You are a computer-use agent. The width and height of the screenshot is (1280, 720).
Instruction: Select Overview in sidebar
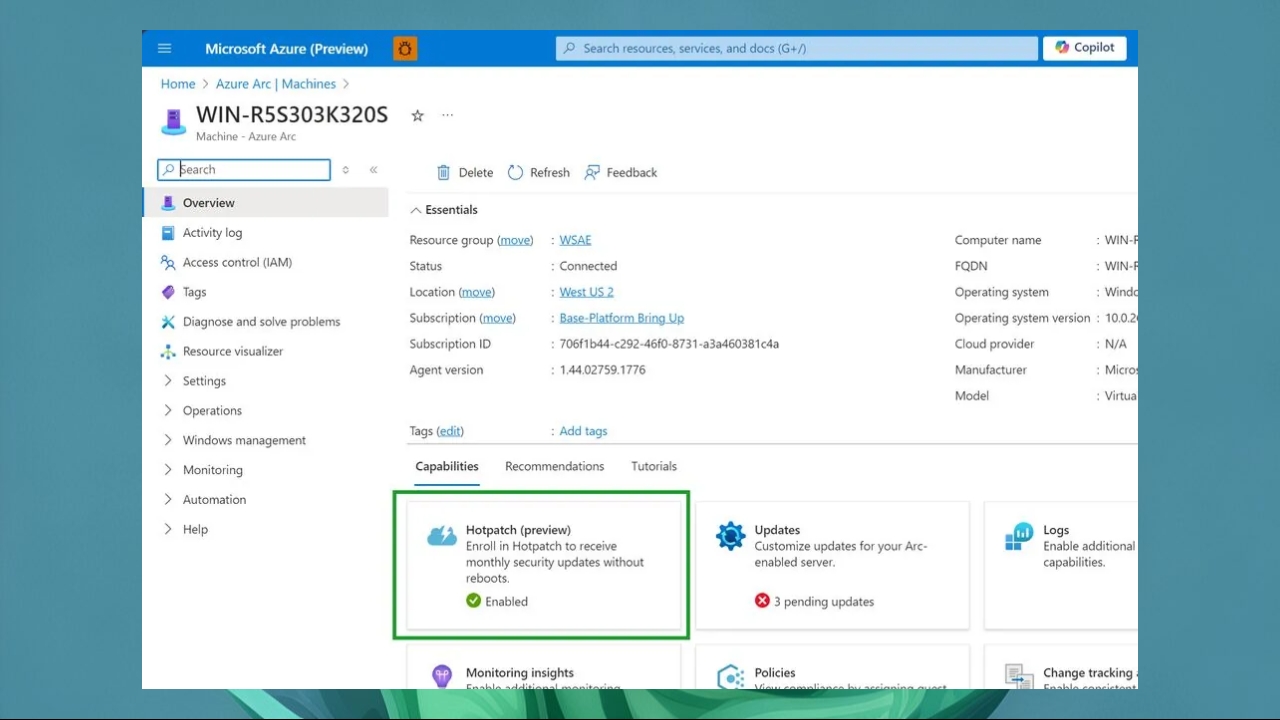(x=266, y=203)
